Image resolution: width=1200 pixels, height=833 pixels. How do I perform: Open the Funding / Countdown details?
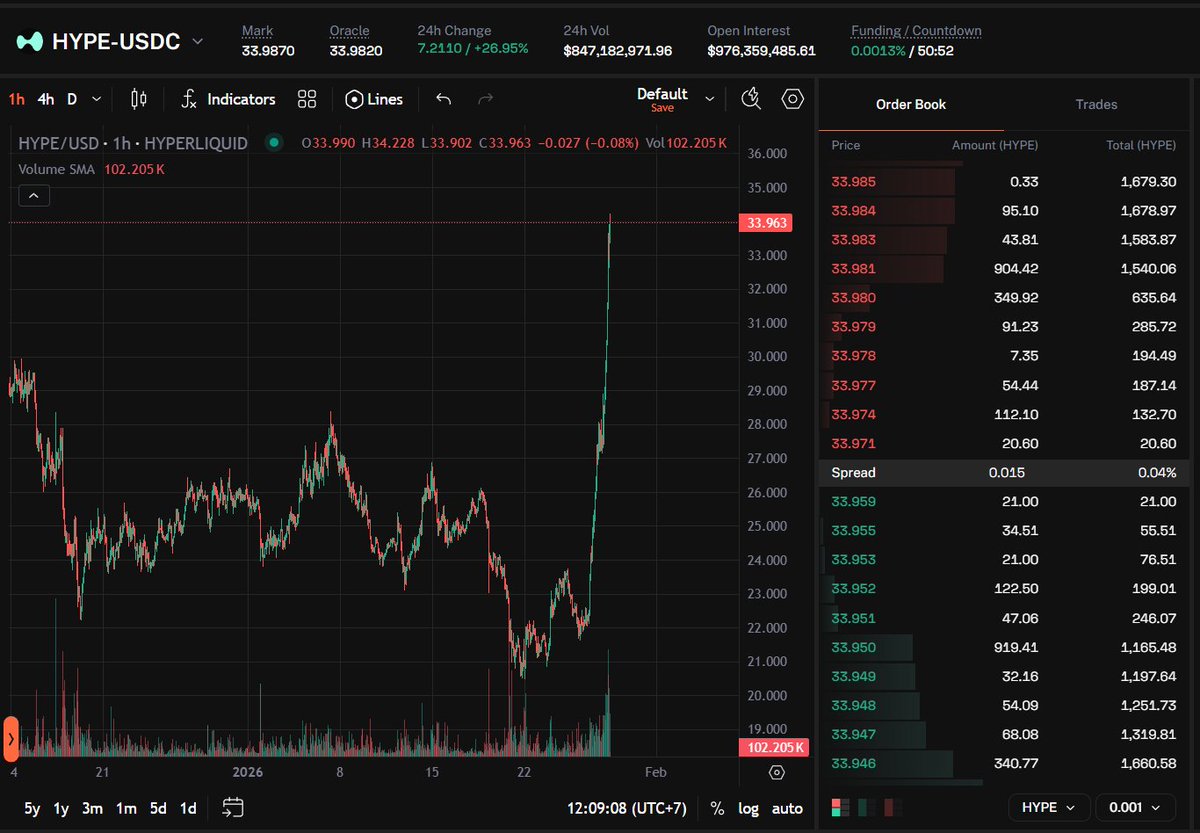(x=915, y=31)
